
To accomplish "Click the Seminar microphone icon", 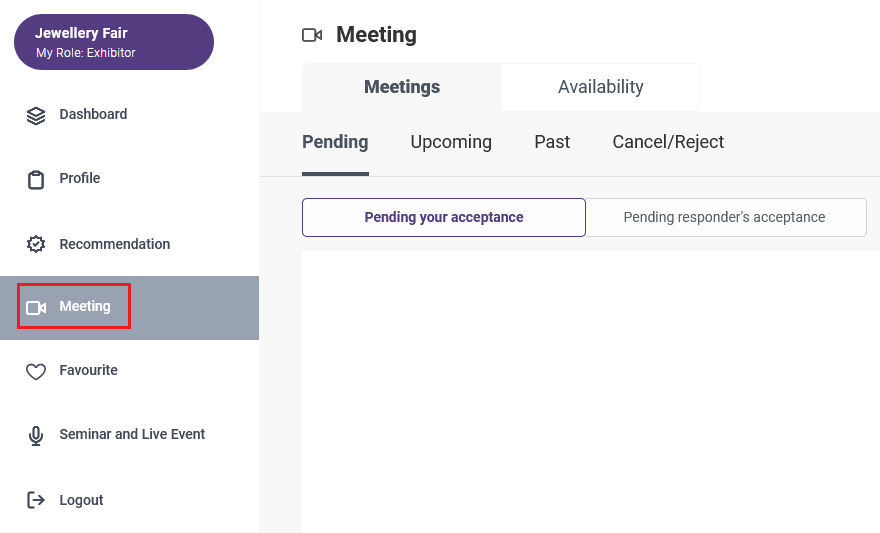I will (x=36, y=436).
